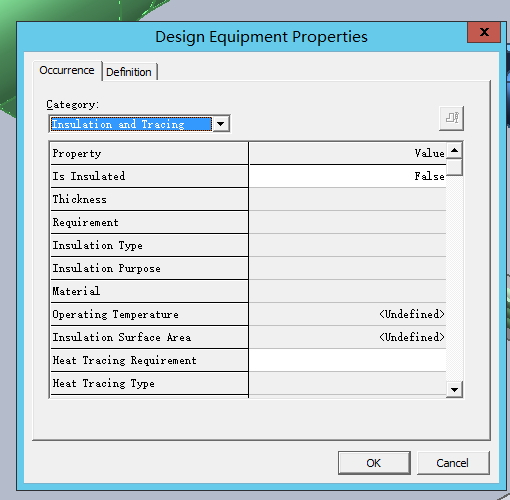Select the Insulation Surface Area property
510x500 pixels.
click(x=149, y=337)
